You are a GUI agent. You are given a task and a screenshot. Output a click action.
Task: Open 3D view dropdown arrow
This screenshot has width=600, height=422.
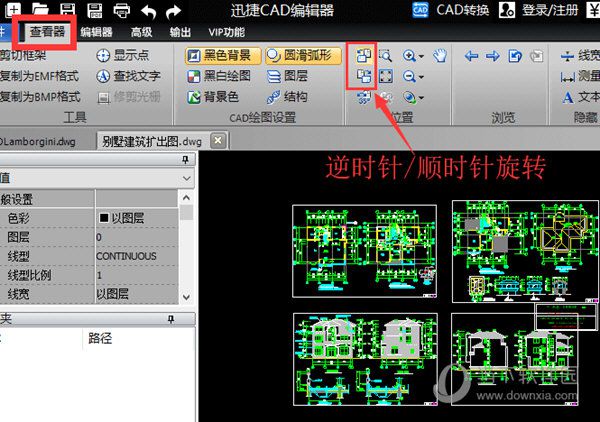click(x=421, y=98)
